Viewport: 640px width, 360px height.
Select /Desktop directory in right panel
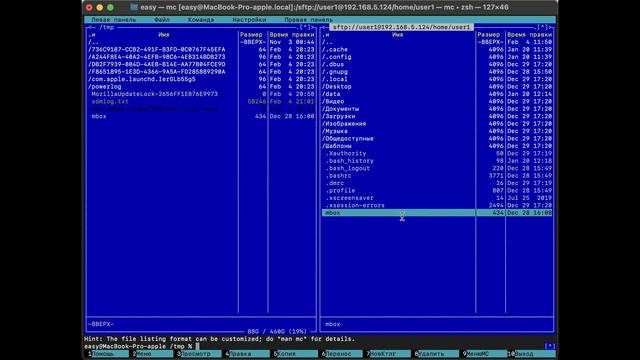(437, 87)
